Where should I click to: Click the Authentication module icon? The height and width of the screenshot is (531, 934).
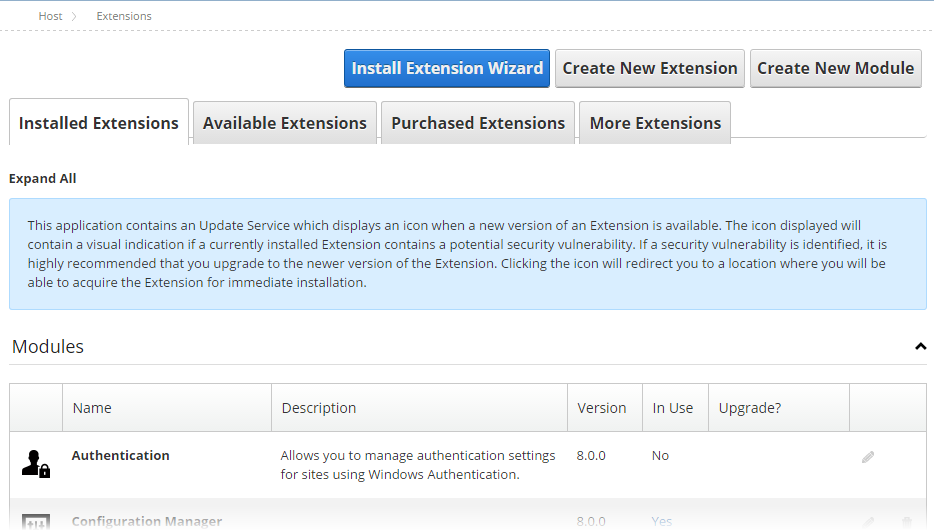tap(36, 464)
